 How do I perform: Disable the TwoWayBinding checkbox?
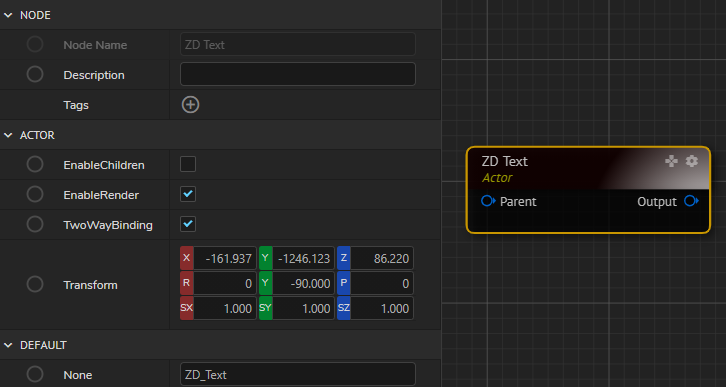click(188, 225)
